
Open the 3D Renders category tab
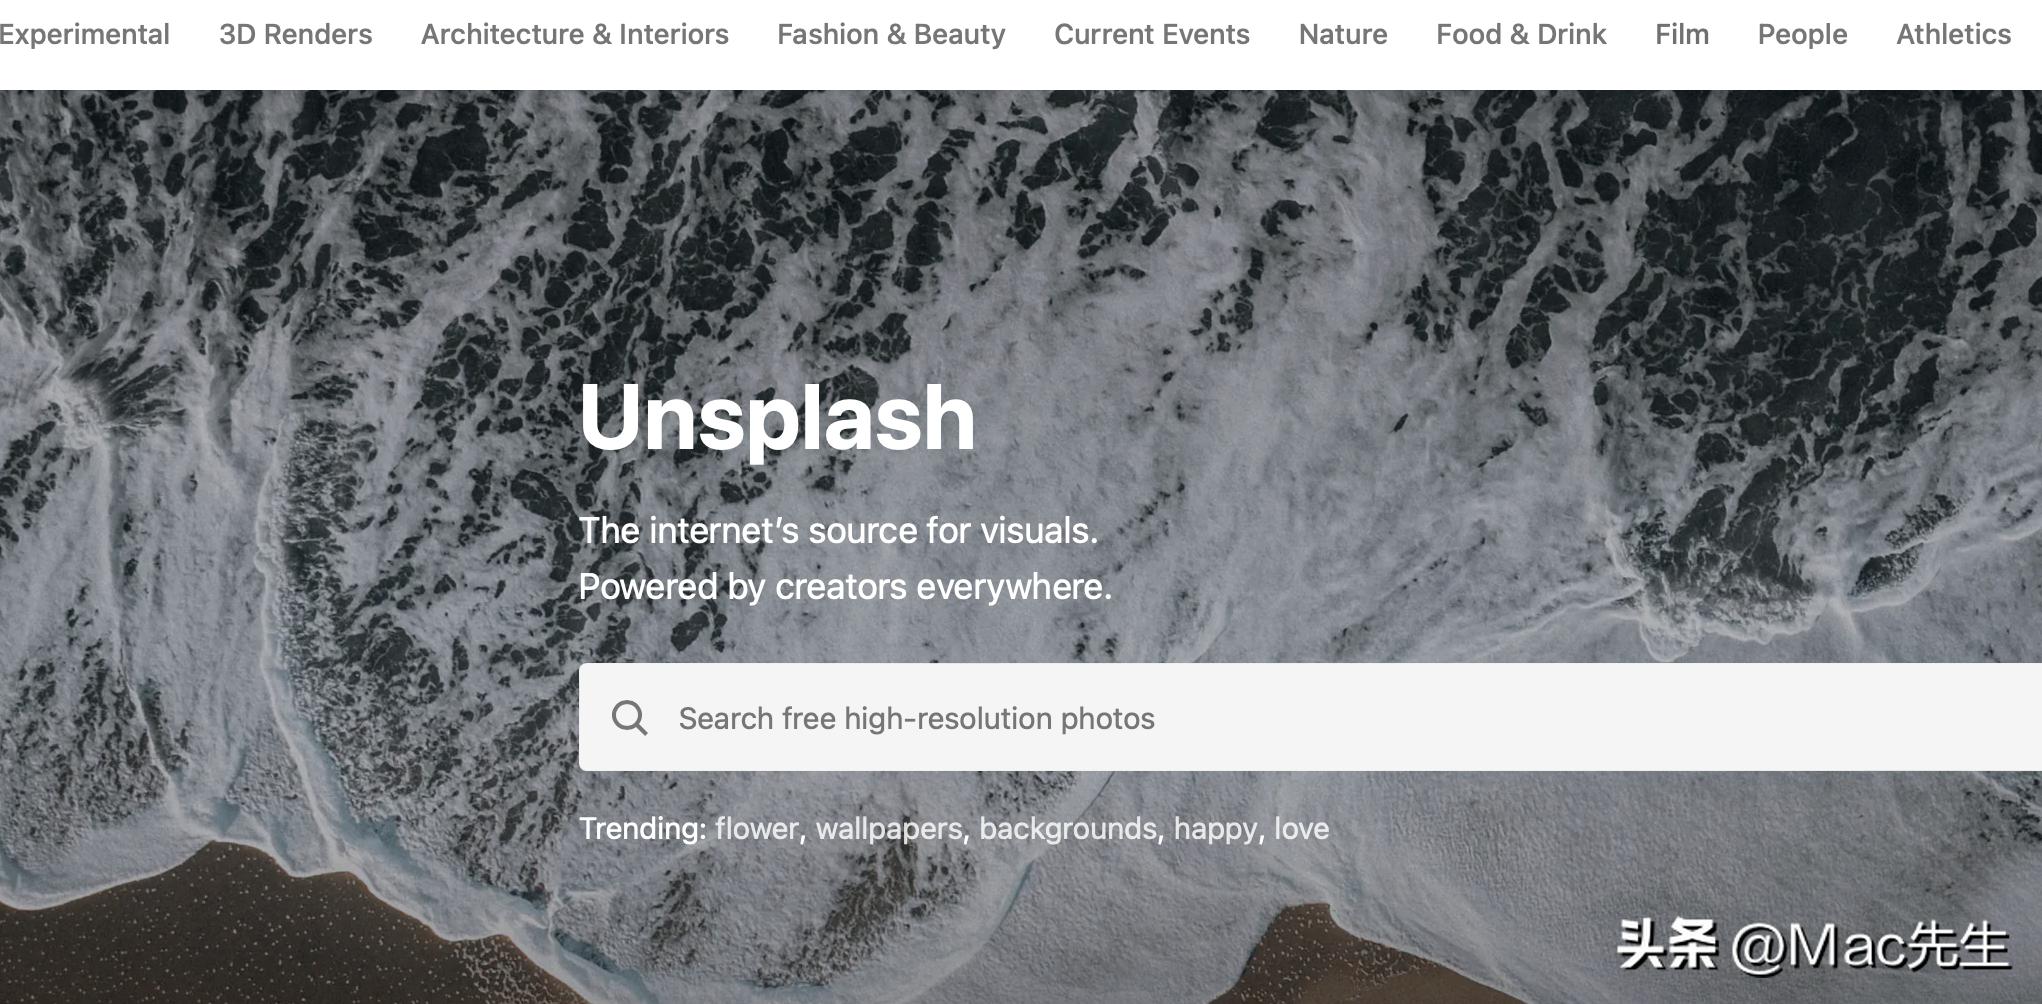pos(295,34)
